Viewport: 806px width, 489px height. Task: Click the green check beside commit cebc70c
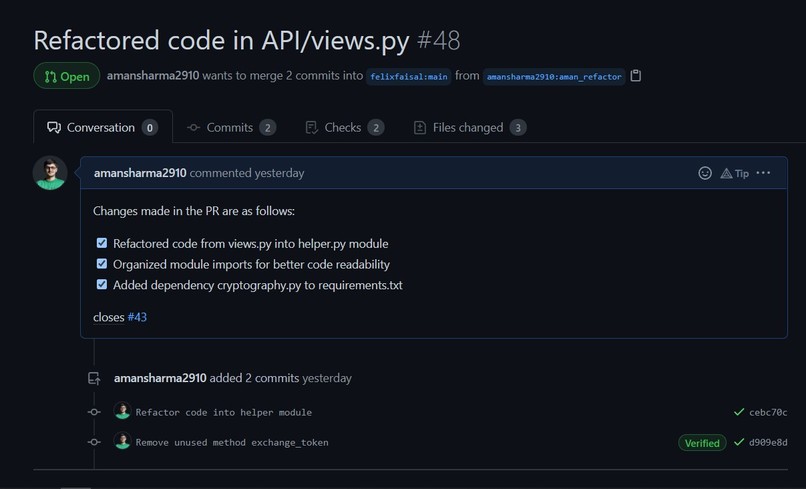(739, 412)
